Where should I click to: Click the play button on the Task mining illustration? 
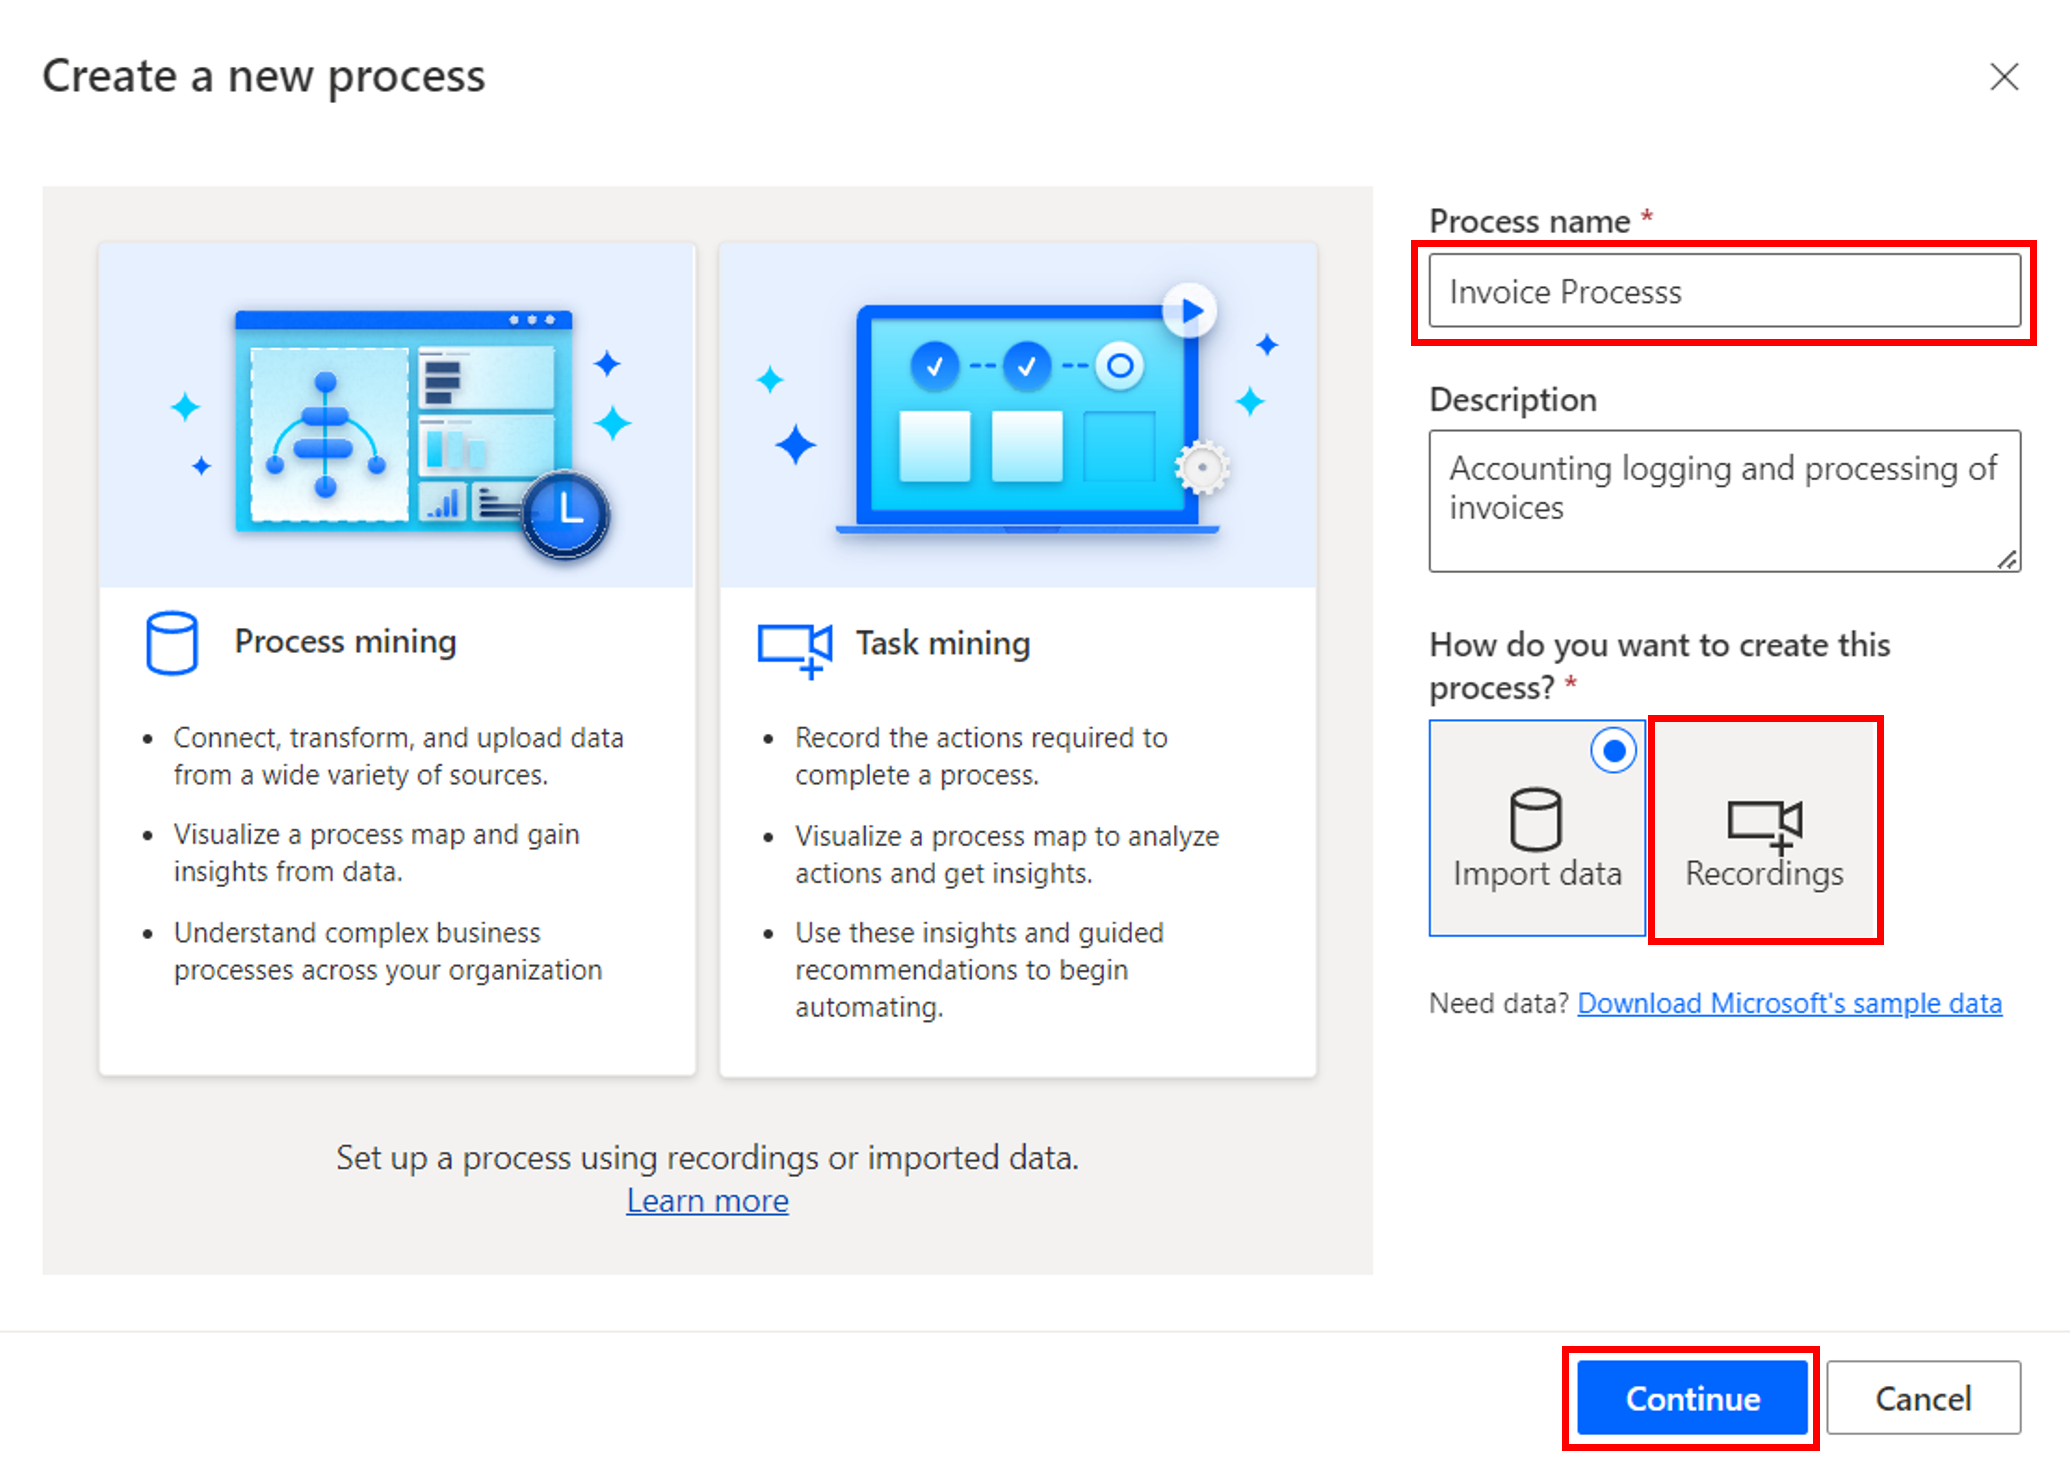[x=1190, y=310]
